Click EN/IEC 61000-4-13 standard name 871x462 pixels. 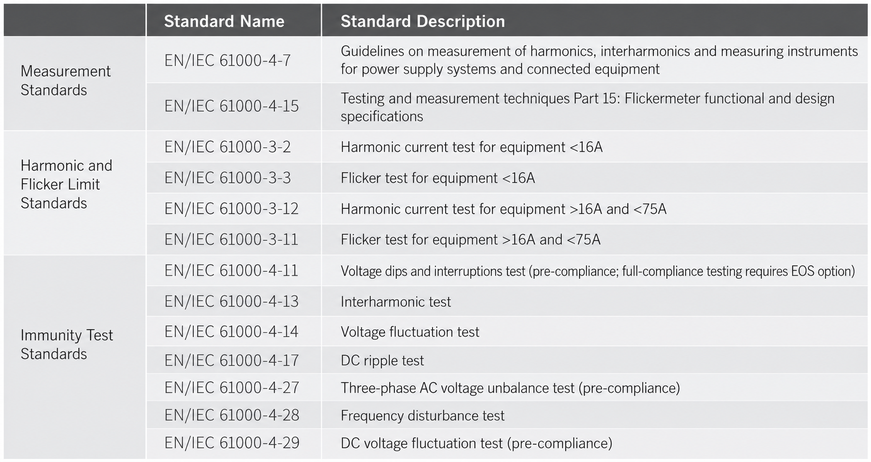tap(231, 301)
